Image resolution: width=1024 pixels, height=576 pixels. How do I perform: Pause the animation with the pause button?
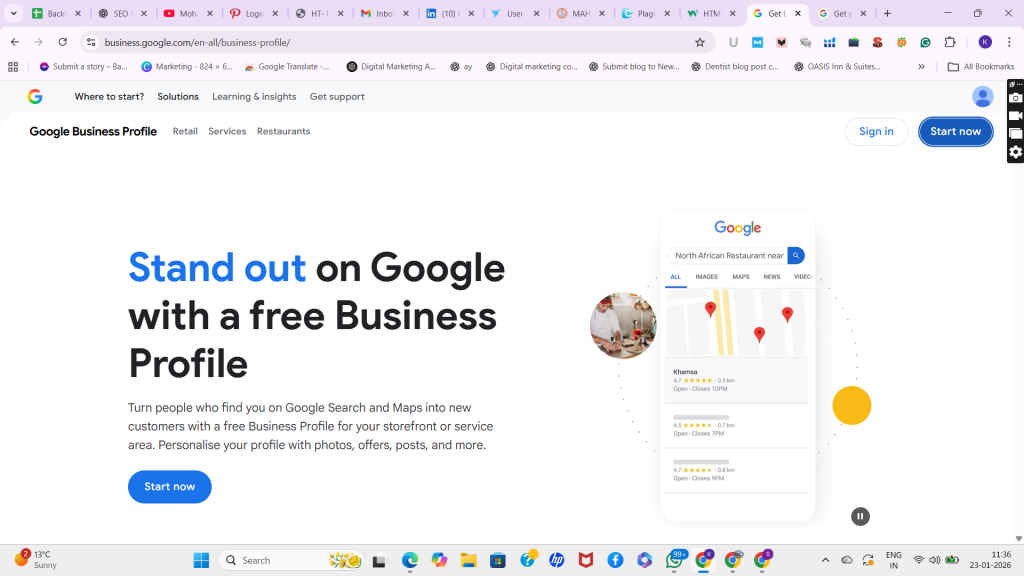tap(860, 516)
